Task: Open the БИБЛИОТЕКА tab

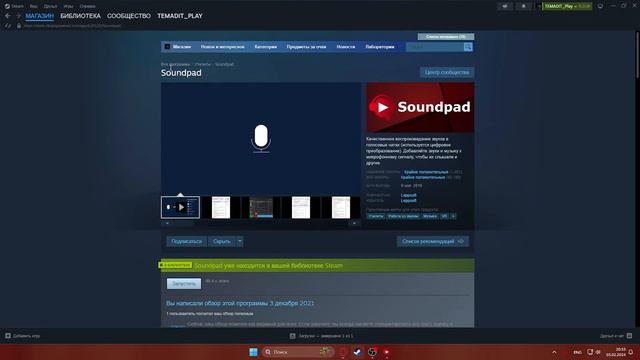Action: pyautogui.click(x=80, y=16)
